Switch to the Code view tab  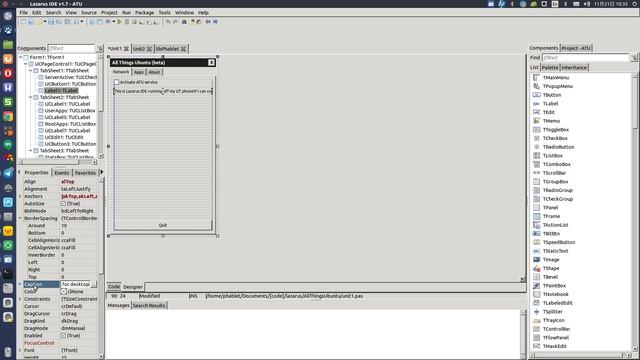114,287
